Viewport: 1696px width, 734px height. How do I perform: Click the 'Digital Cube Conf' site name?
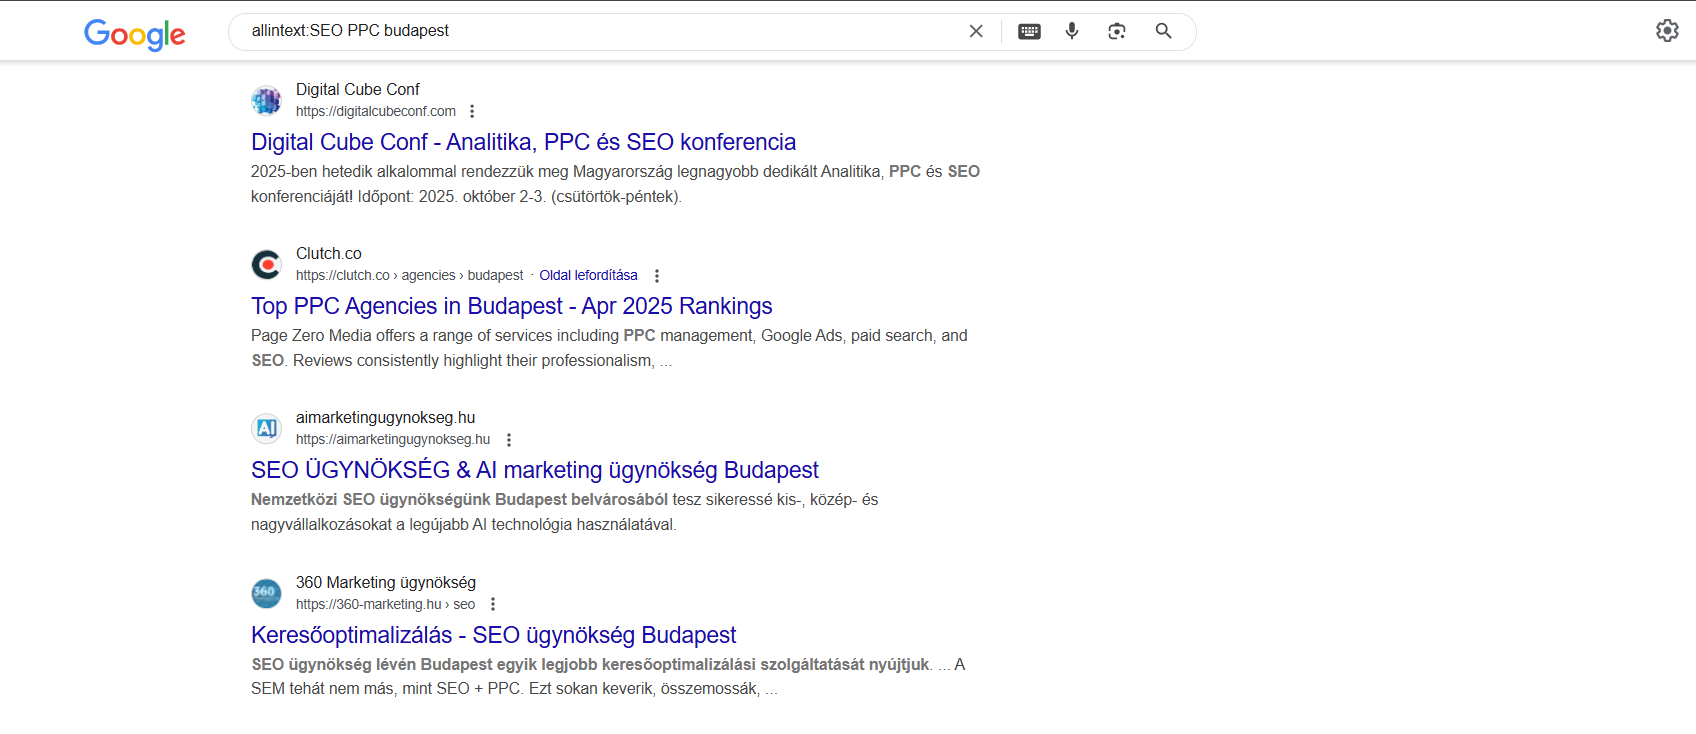[358, 89]
